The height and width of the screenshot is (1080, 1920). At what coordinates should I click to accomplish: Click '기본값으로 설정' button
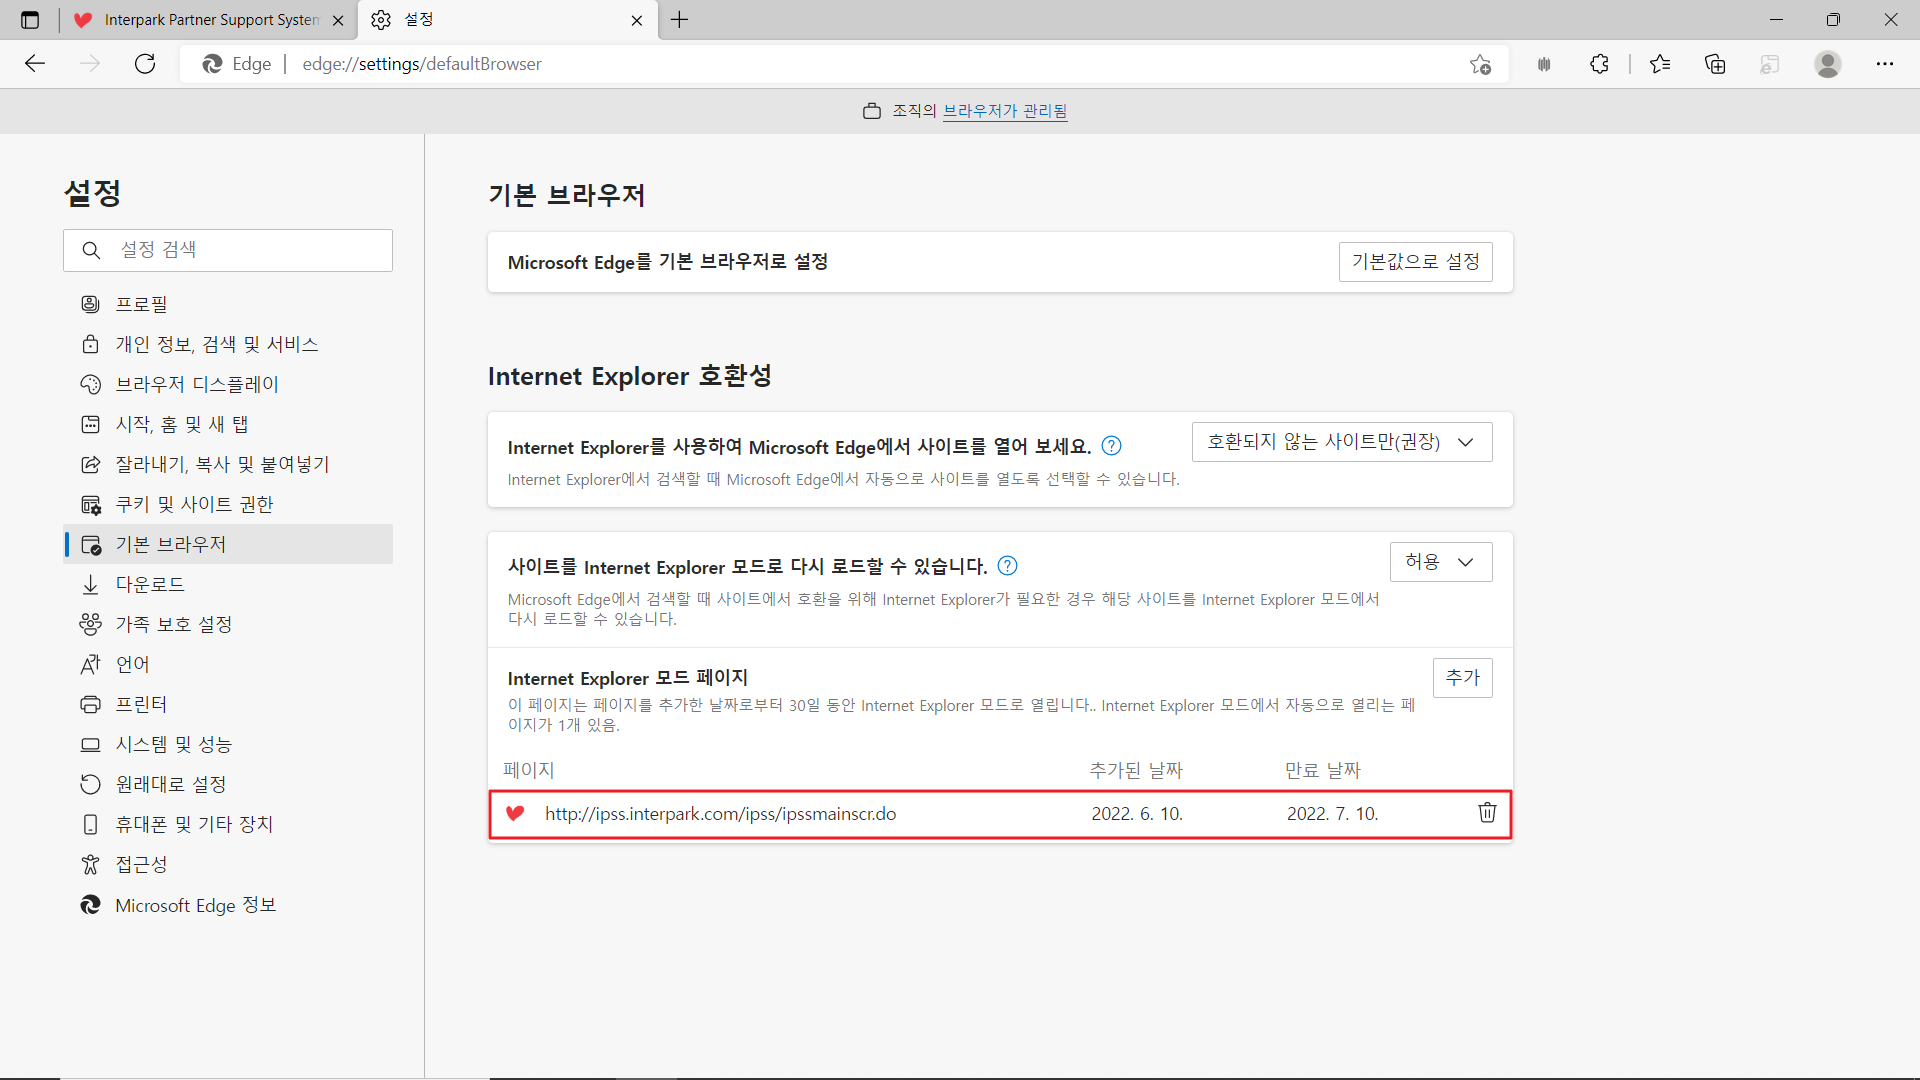pos(1415,262)
